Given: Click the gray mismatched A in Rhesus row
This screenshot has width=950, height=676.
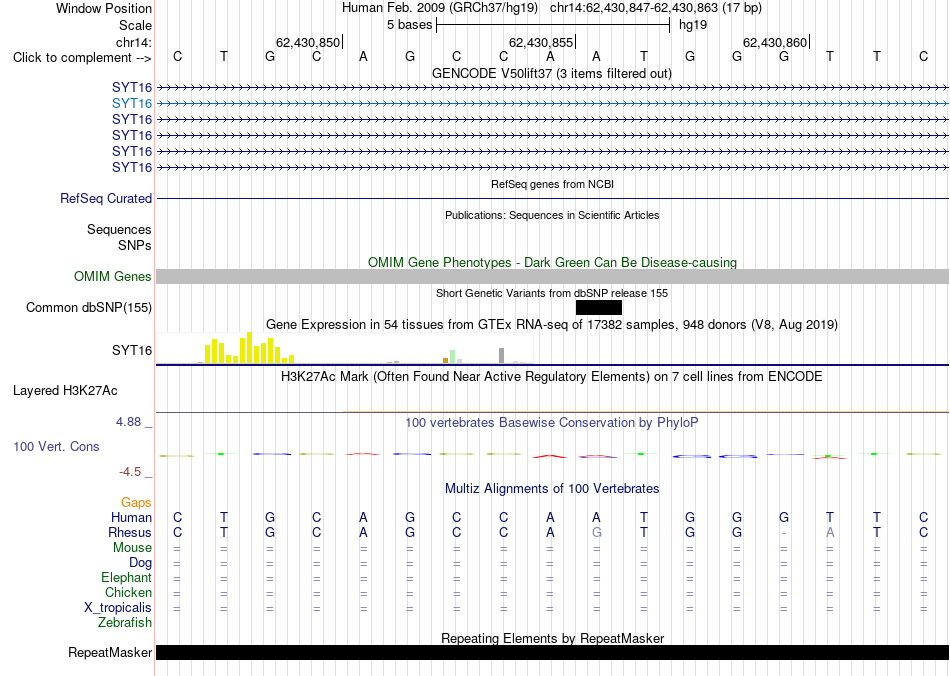Looking at the screenshot, I should point(830,533).
